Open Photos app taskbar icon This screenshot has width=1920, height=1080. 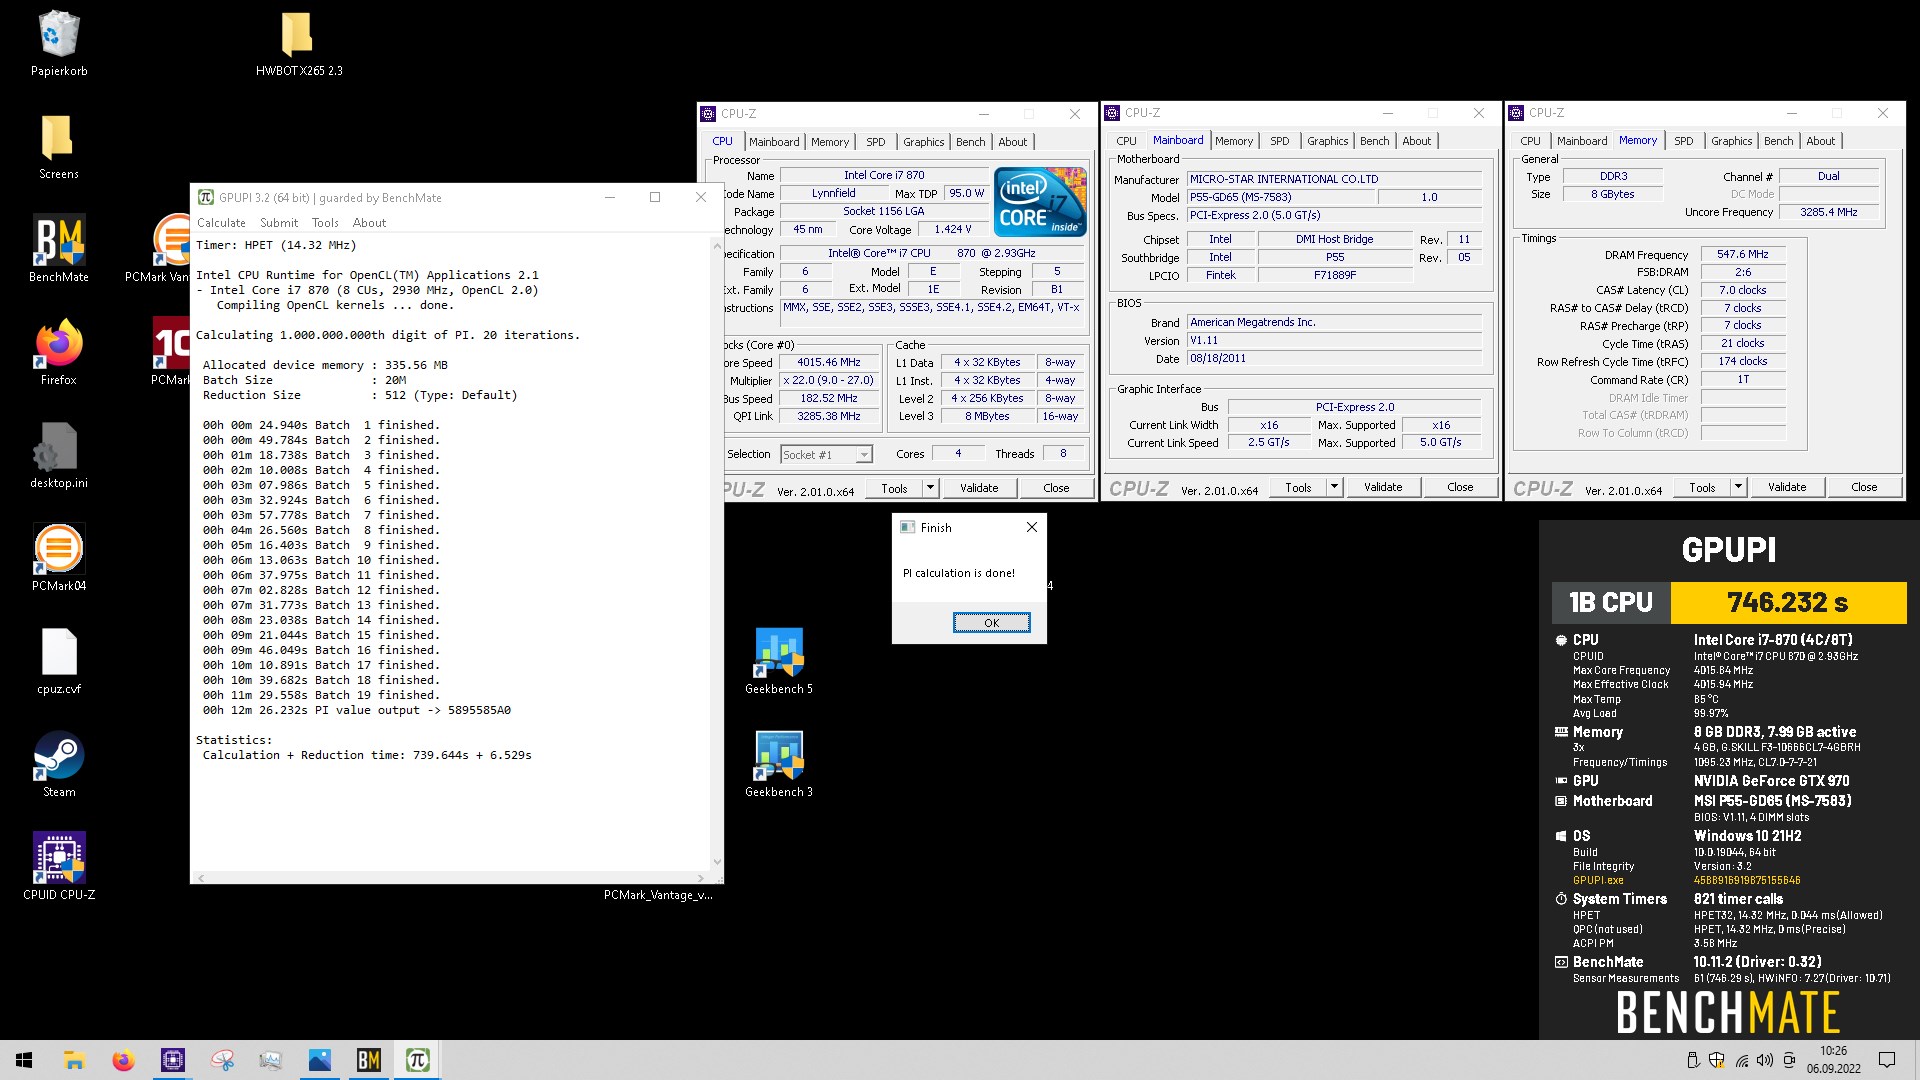pyautogui.click(x=320, y=1060)
